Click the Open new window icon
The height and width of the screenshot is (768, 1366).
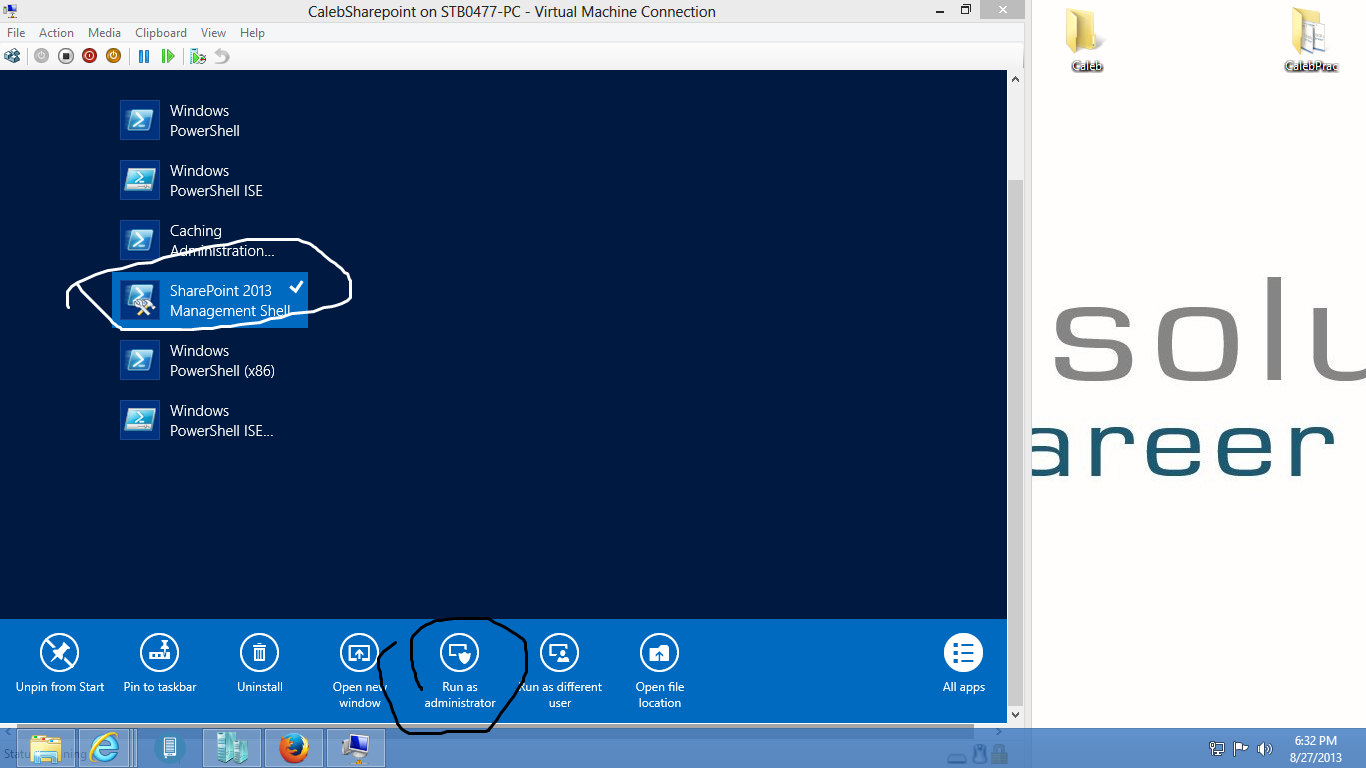pyautogui.click(x=359, y=653)
